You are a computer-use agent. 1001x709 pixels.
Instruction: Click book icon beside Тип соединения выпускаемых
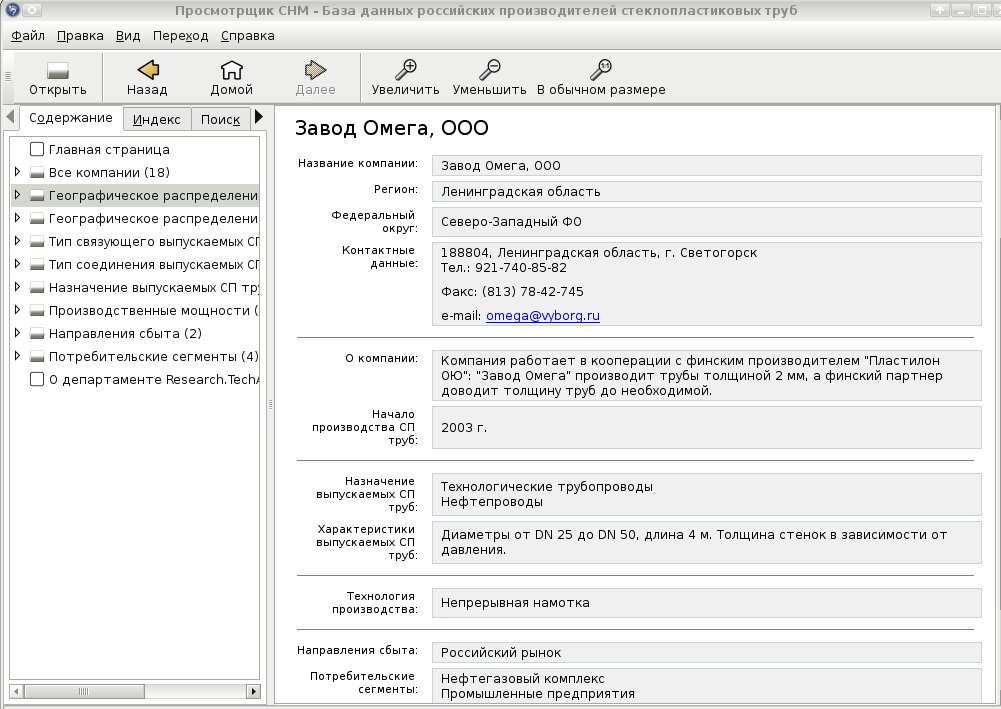[37, 265]
